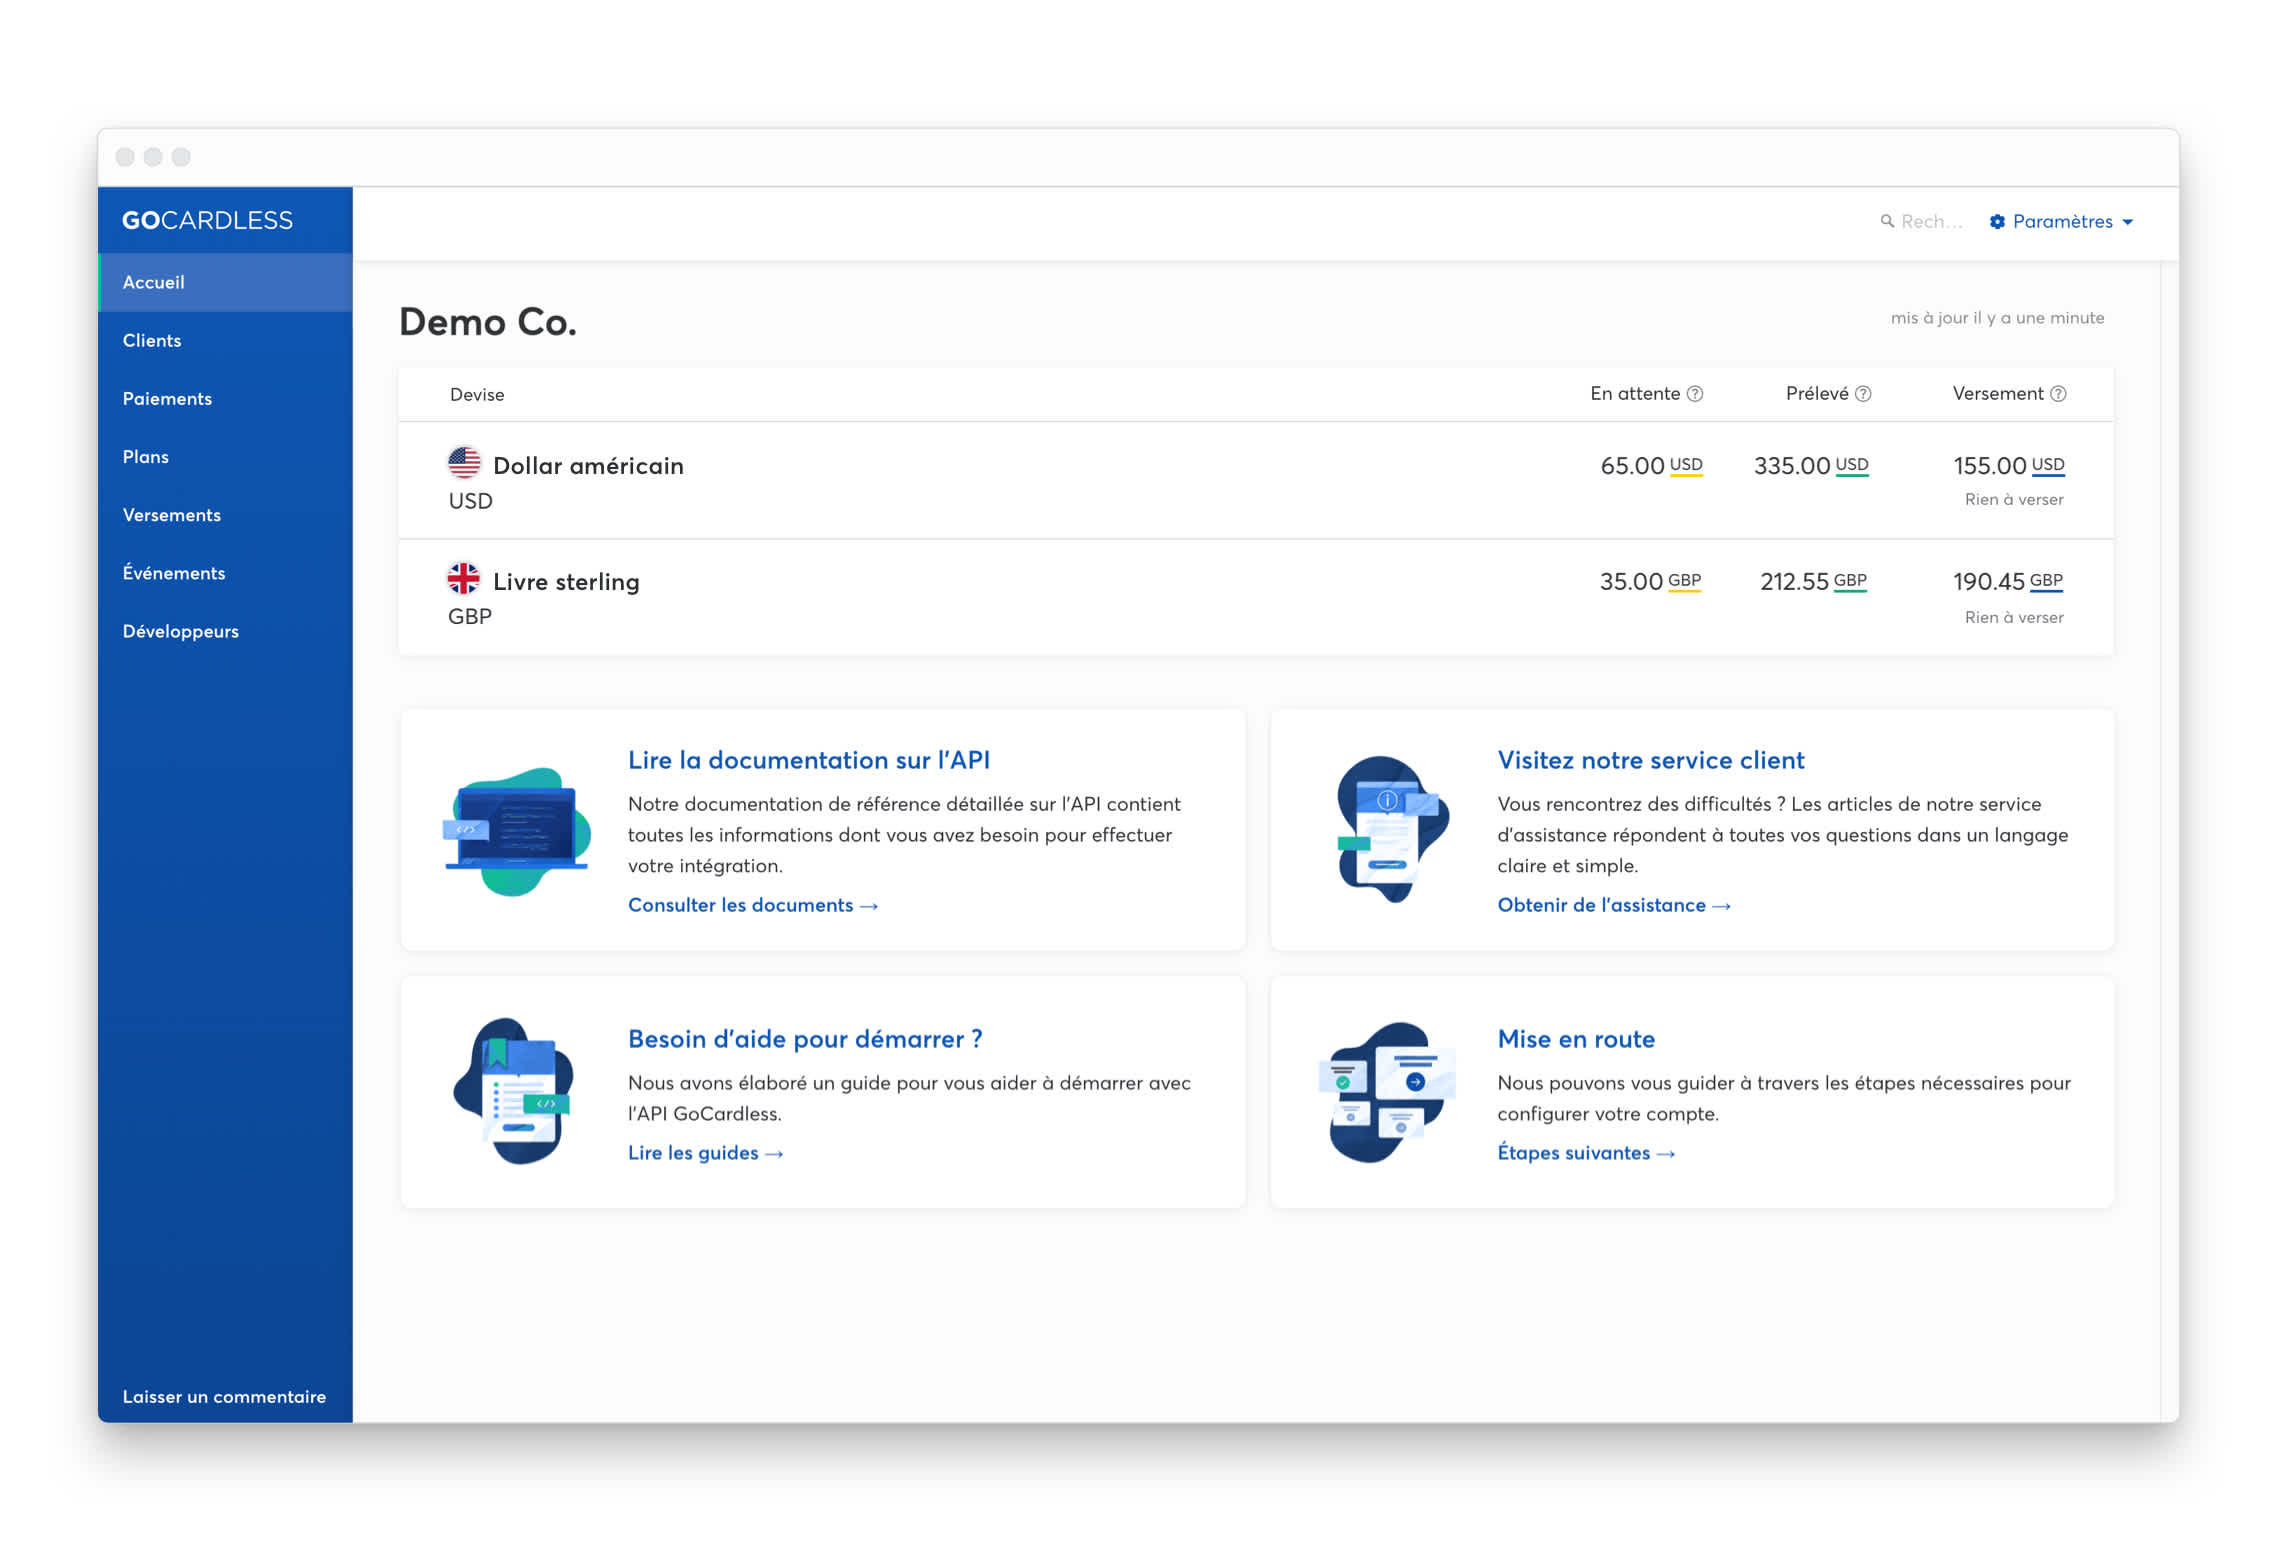Select the Livre sterling row name
The width and height of the screenshot is (2280, 1552).
click(566, 582)
